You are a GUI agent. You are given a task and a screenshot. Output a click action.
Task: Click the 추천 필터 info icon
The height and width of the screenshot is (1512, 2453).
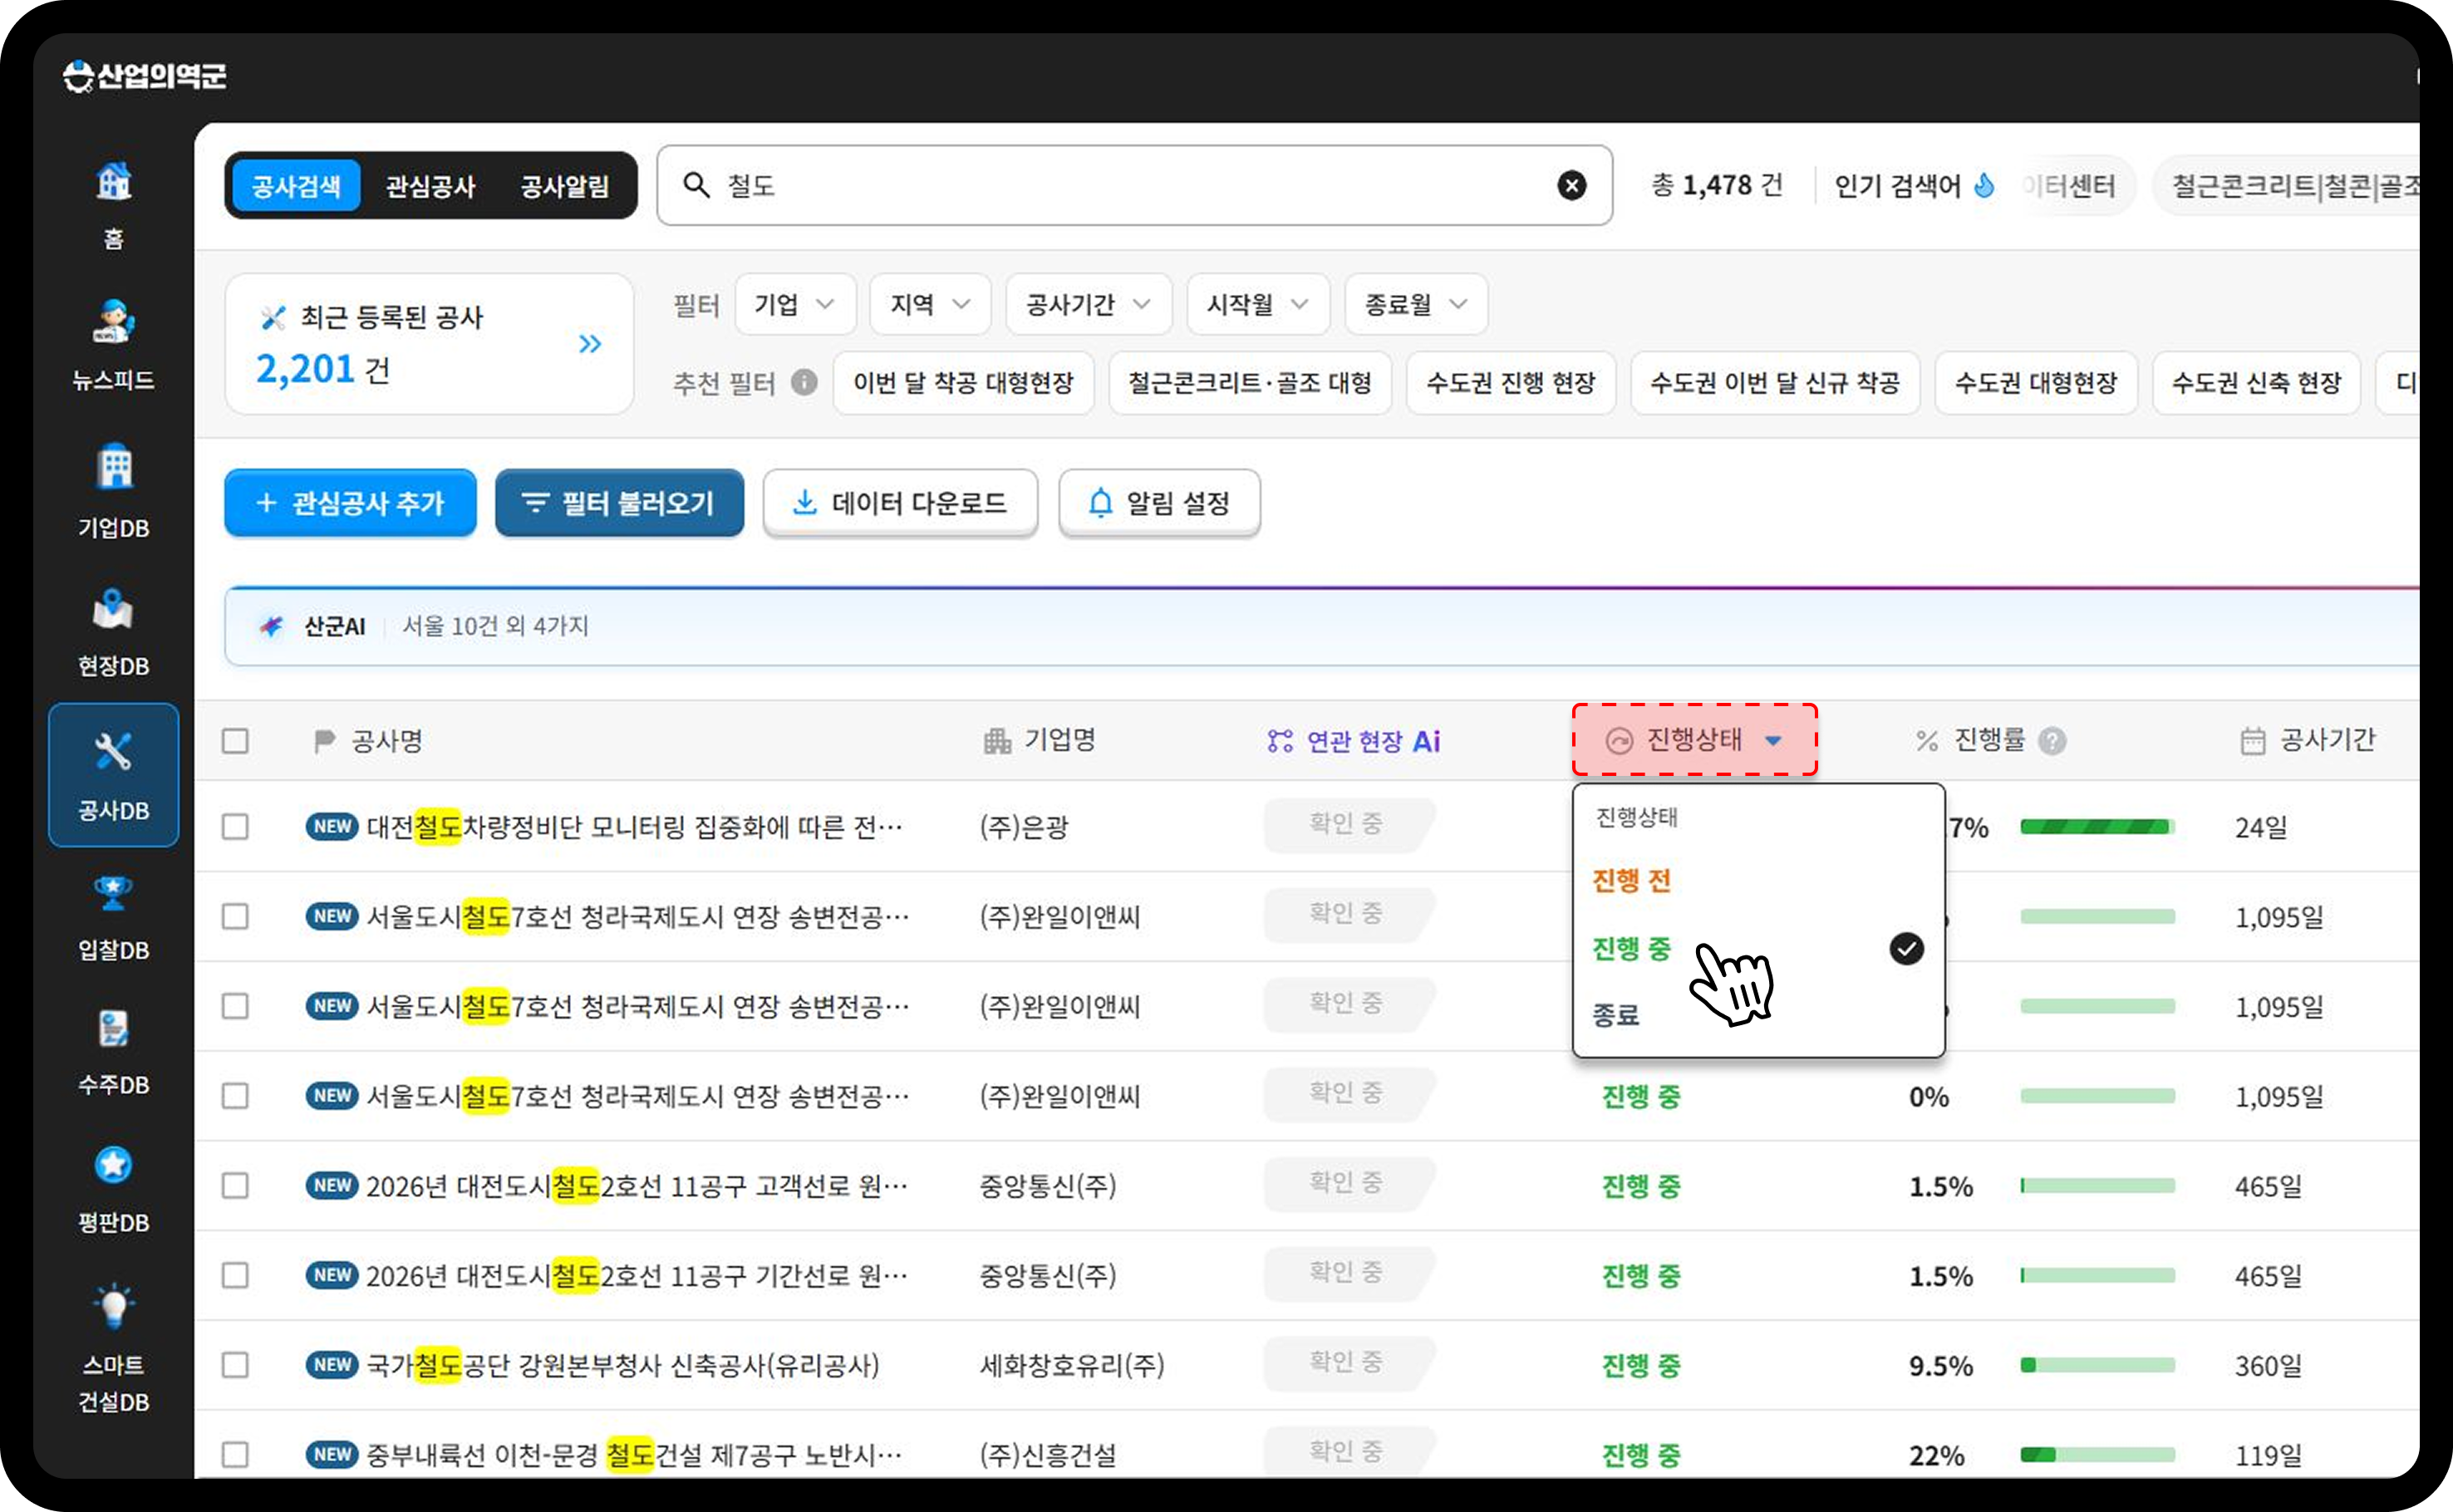pos(804,382)
